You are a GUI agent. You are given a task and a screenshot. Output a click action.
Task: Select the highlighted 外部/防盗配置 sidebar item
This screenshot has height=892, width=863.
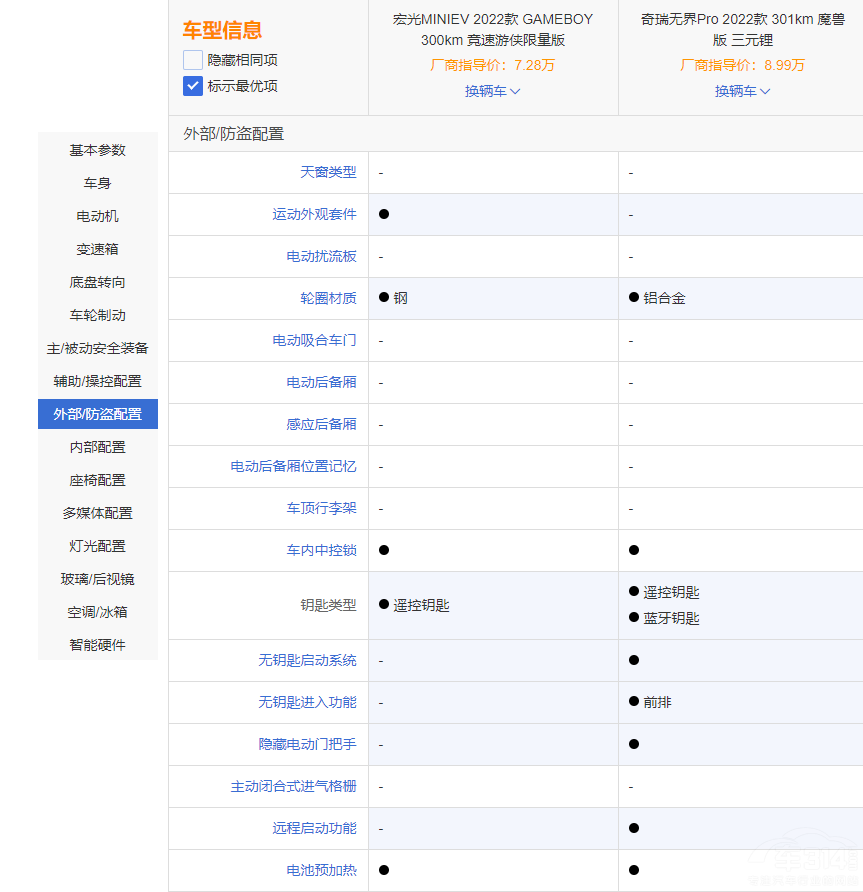tap(98, 414)
